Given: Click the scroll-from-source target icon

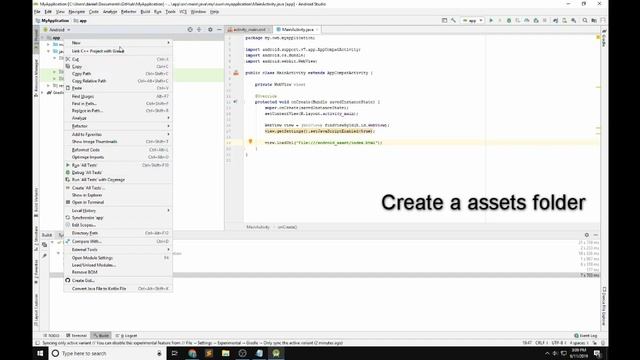Looking at the screenshot, I should click(x=190, y=30).
